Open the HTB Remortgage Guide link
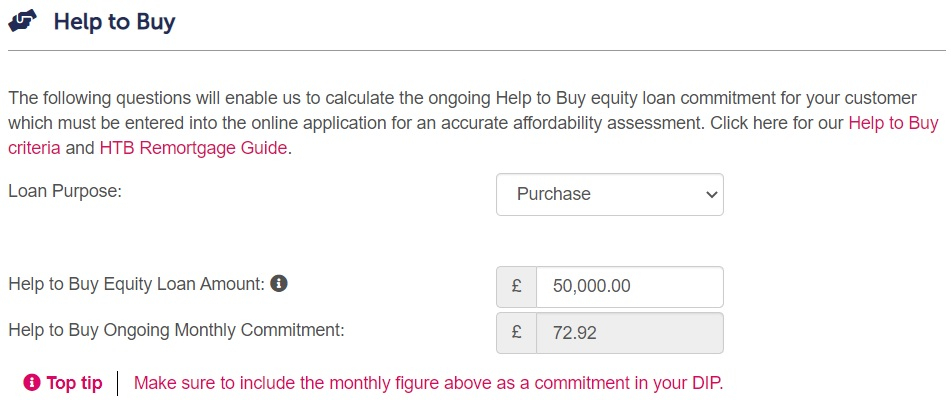This screenshot has height=400, width=951. tap(193, 148)
